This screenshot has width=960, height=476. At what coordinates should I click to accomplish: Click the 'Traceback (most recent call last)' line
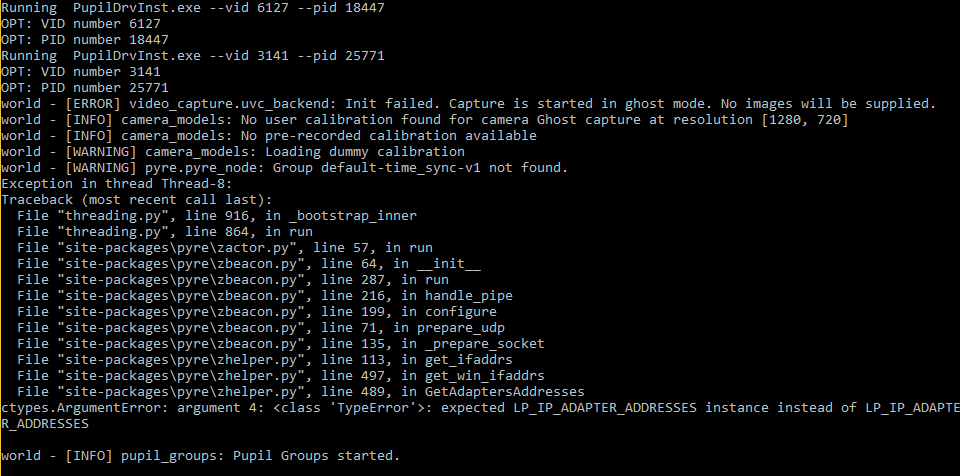(x=137, y=199)
